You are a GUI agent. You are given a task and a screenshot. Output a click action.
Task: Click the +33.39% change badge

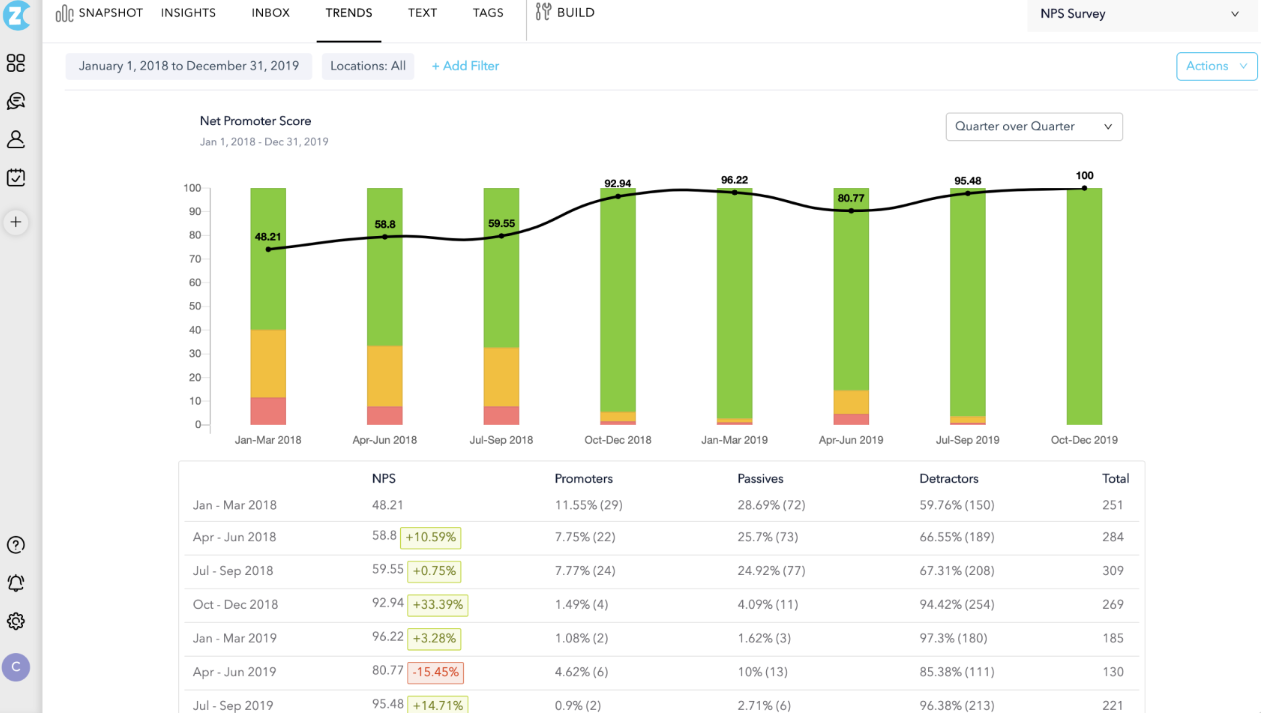[x=437, y=605]
